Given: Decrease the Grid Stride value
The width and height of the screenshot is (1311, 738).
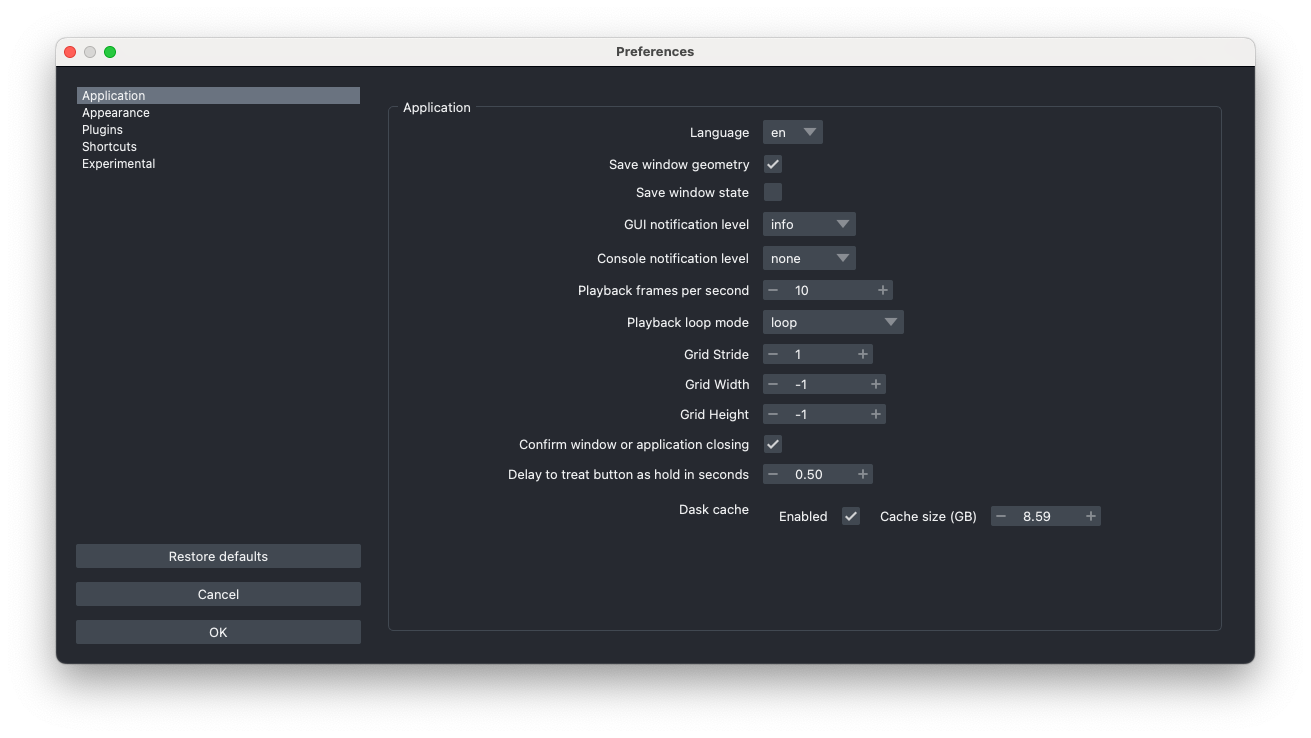Looking at the screenshot, I should (x=772, y=353).
